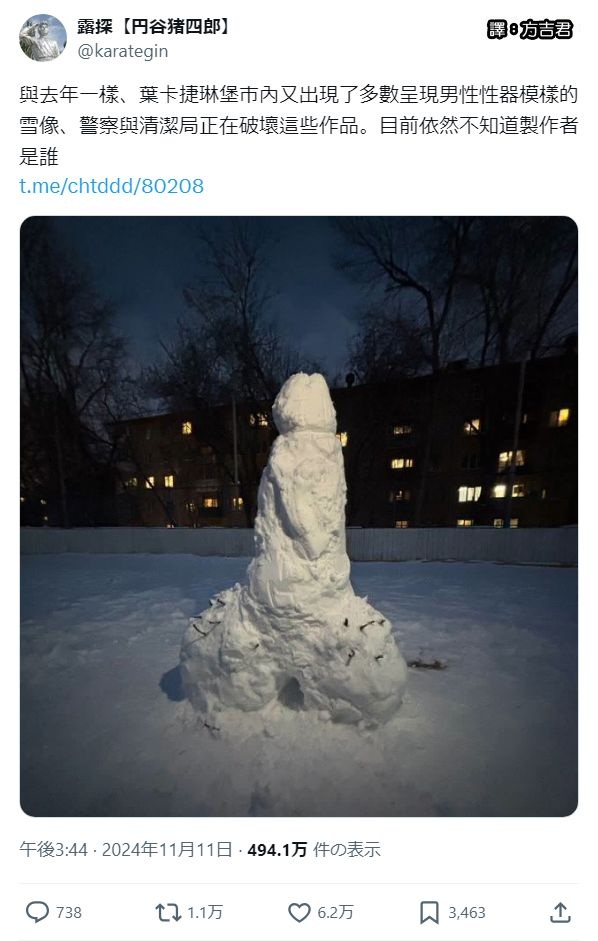
Task: Click the watermark logo at top right
Action: pyautogui.click(x=530, y=29)
